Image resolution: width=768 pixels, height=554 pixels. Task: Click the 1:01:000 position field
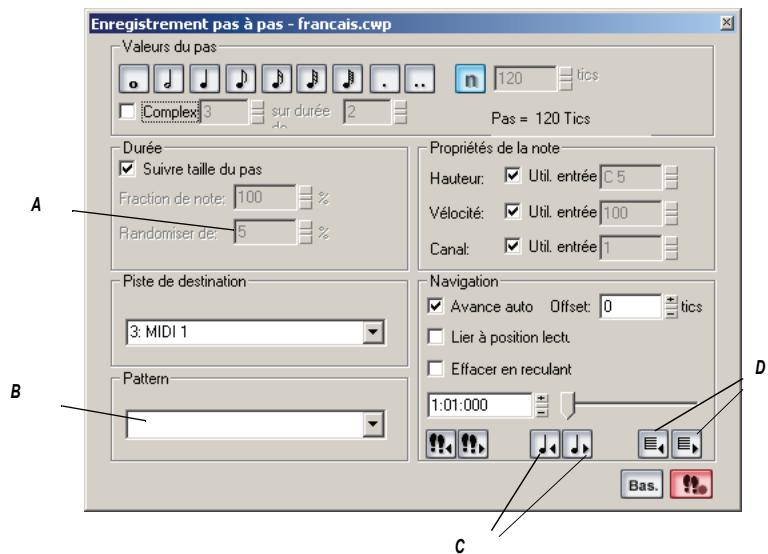click(480, 405)
